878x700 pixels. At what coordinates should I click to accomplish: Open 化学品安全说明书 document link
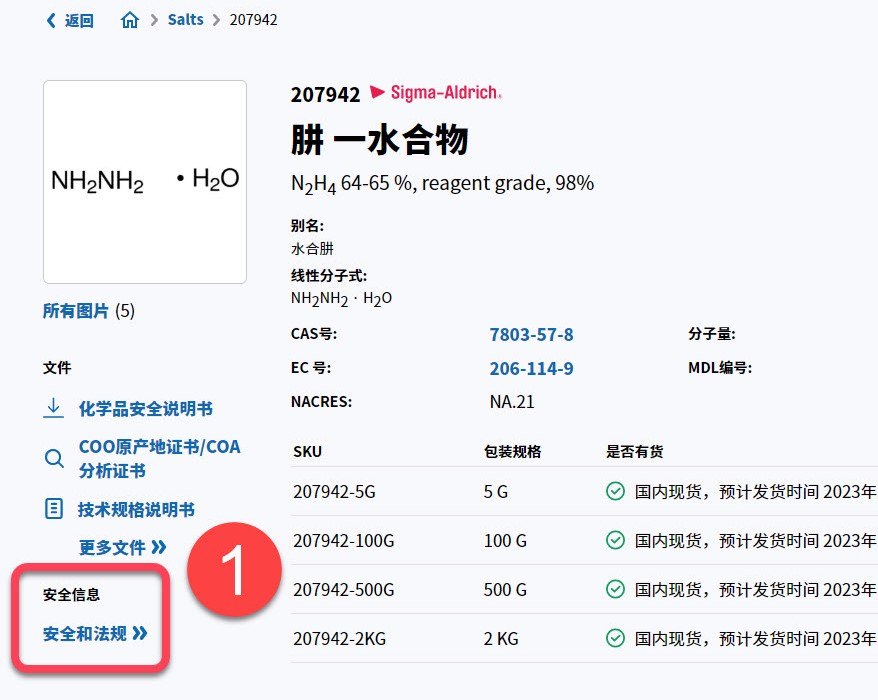click(145, 408)
